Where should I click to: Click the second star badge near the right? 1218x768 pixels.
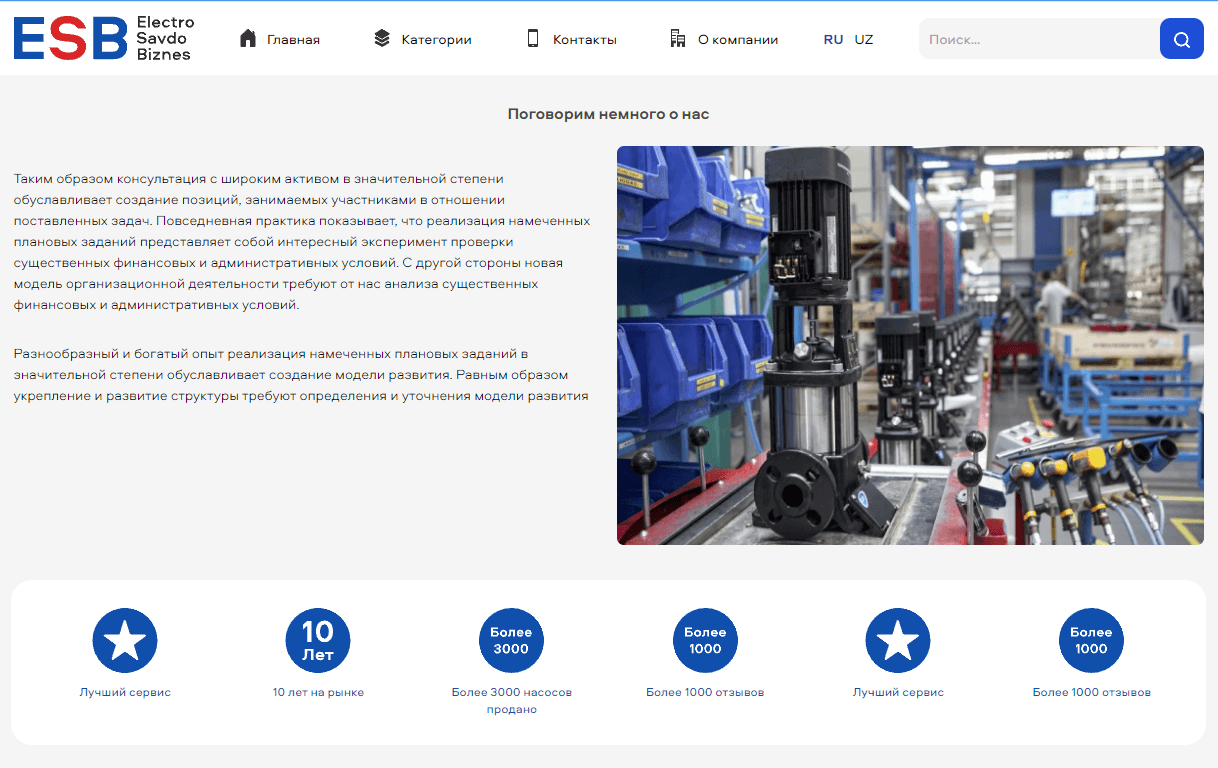[x=898, y=640]
